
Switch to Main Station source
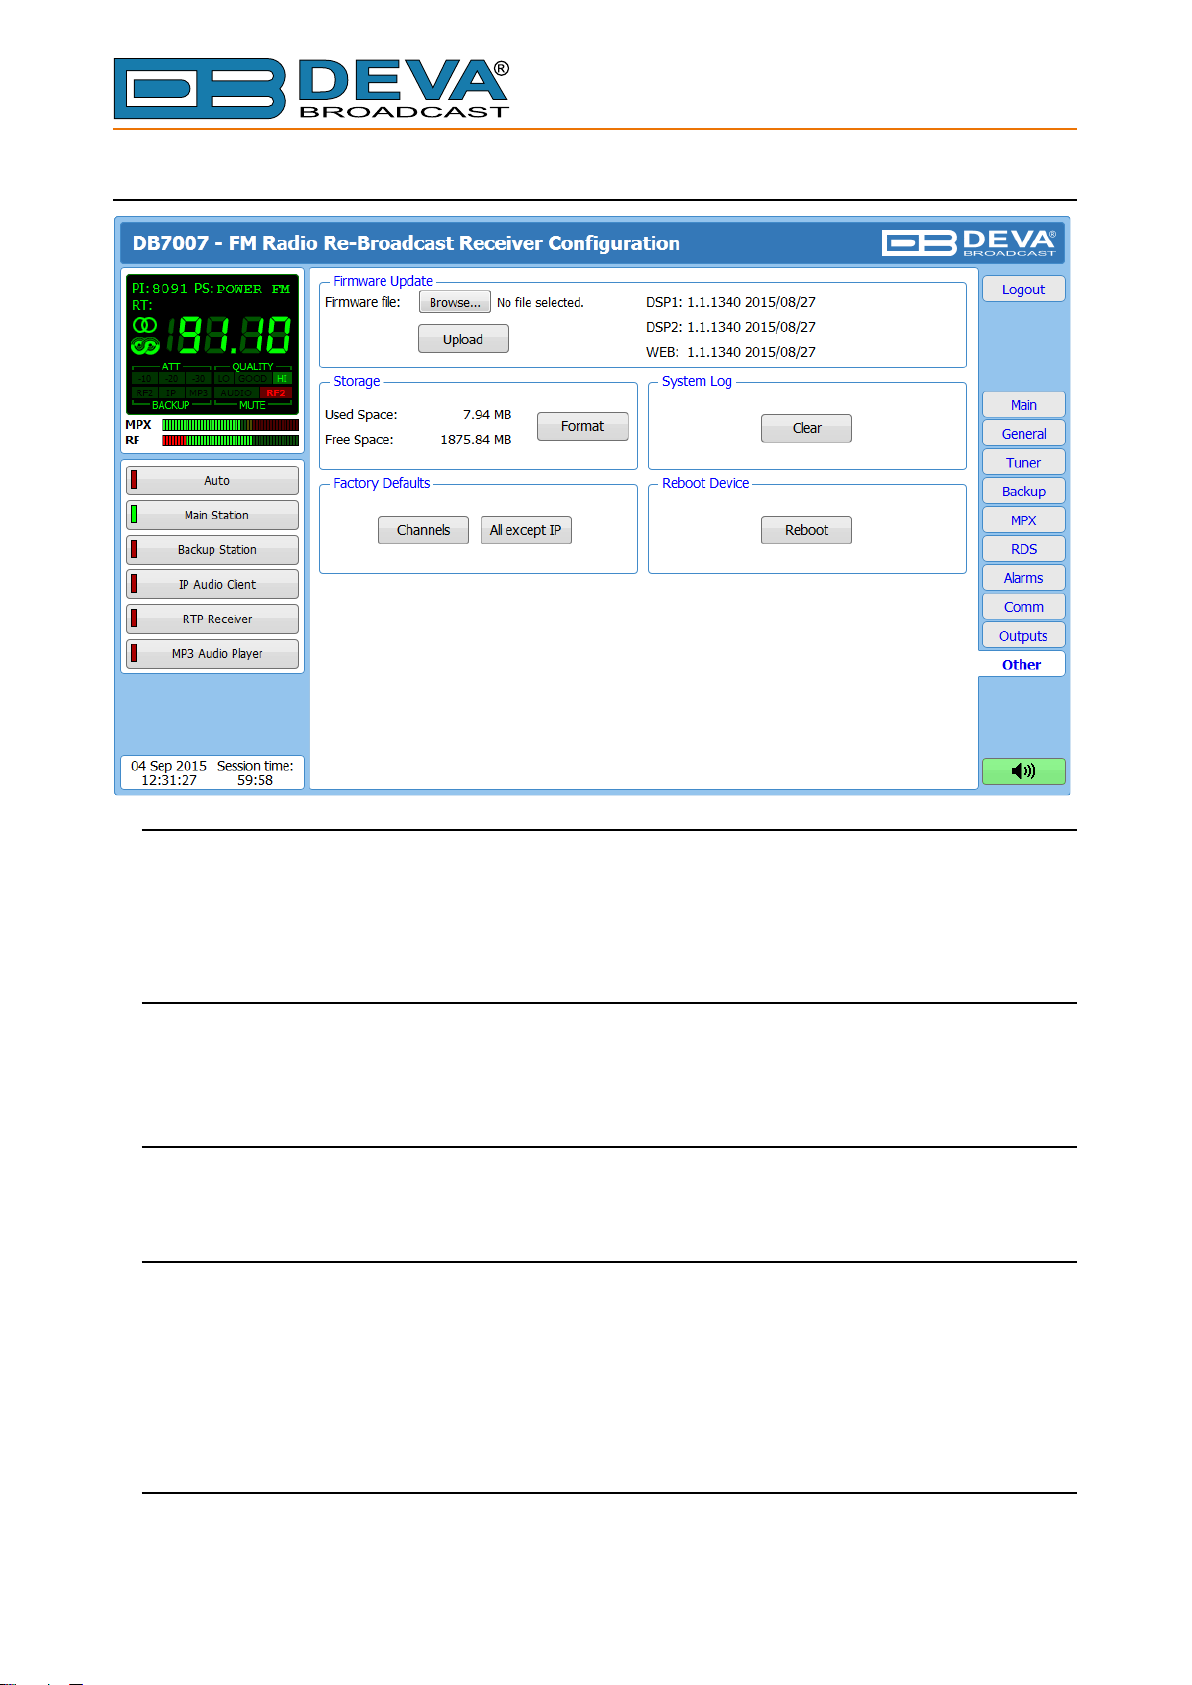pyautogui.click(x=212, y=515)
